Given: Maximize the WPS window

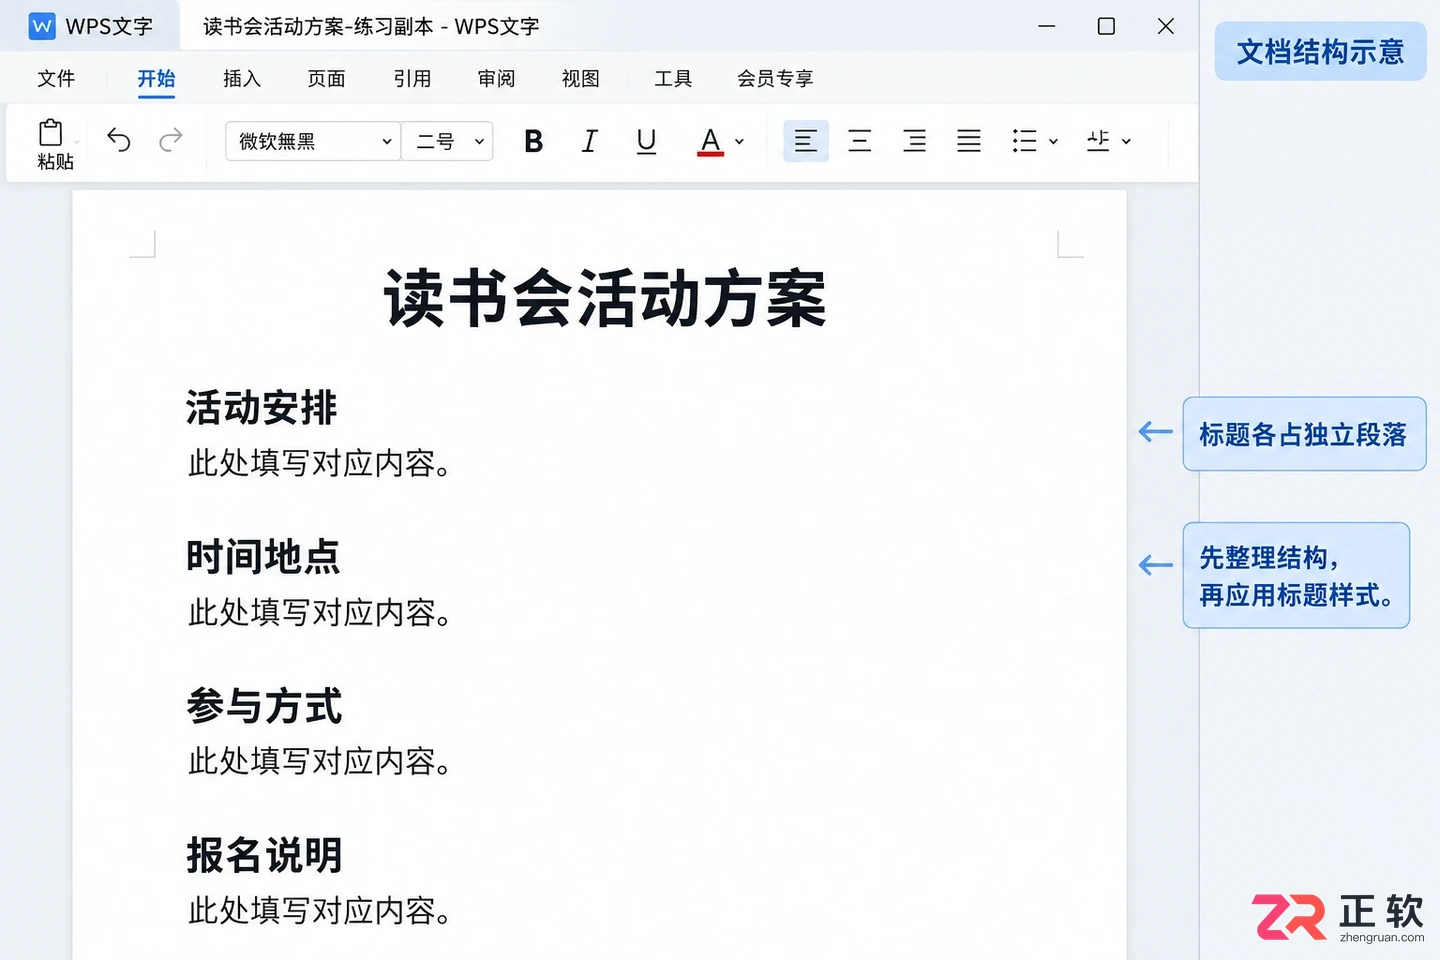Looking at the screenshot, I should (x=1106, y=26).
